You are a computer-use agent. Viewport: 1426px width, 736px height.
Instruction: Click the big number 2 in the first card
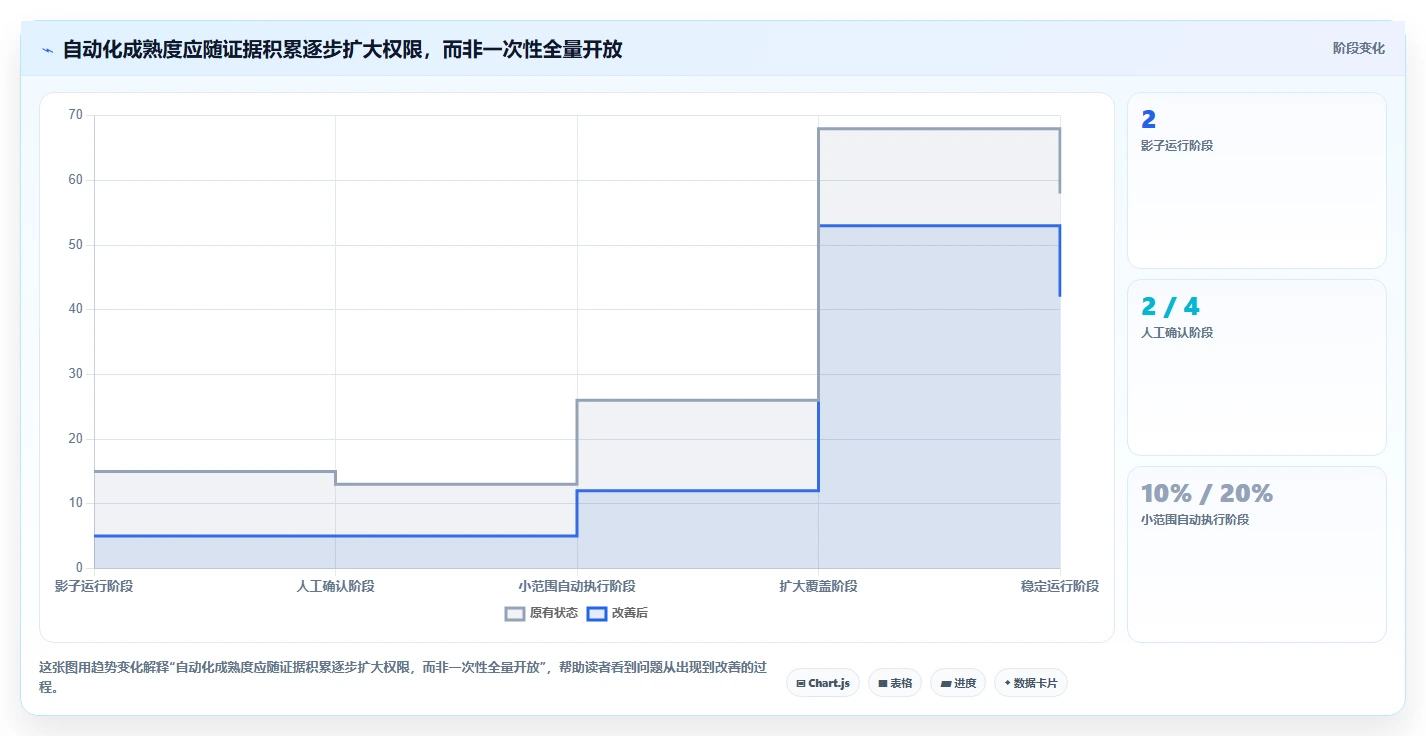[1148, 120]
